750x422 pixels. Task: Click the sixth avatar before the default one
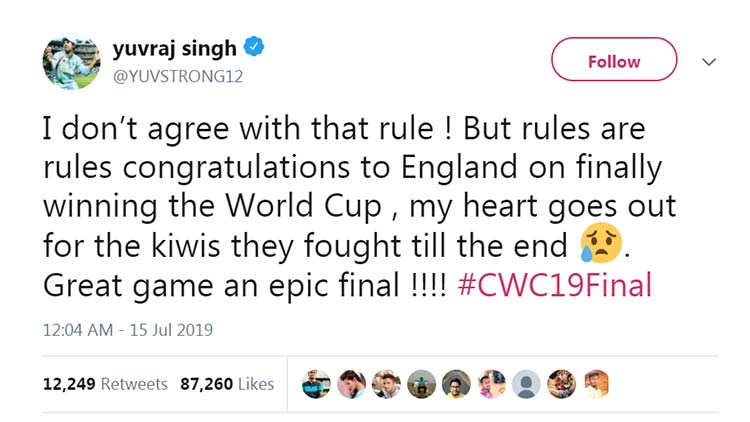[x=491, y=383]
